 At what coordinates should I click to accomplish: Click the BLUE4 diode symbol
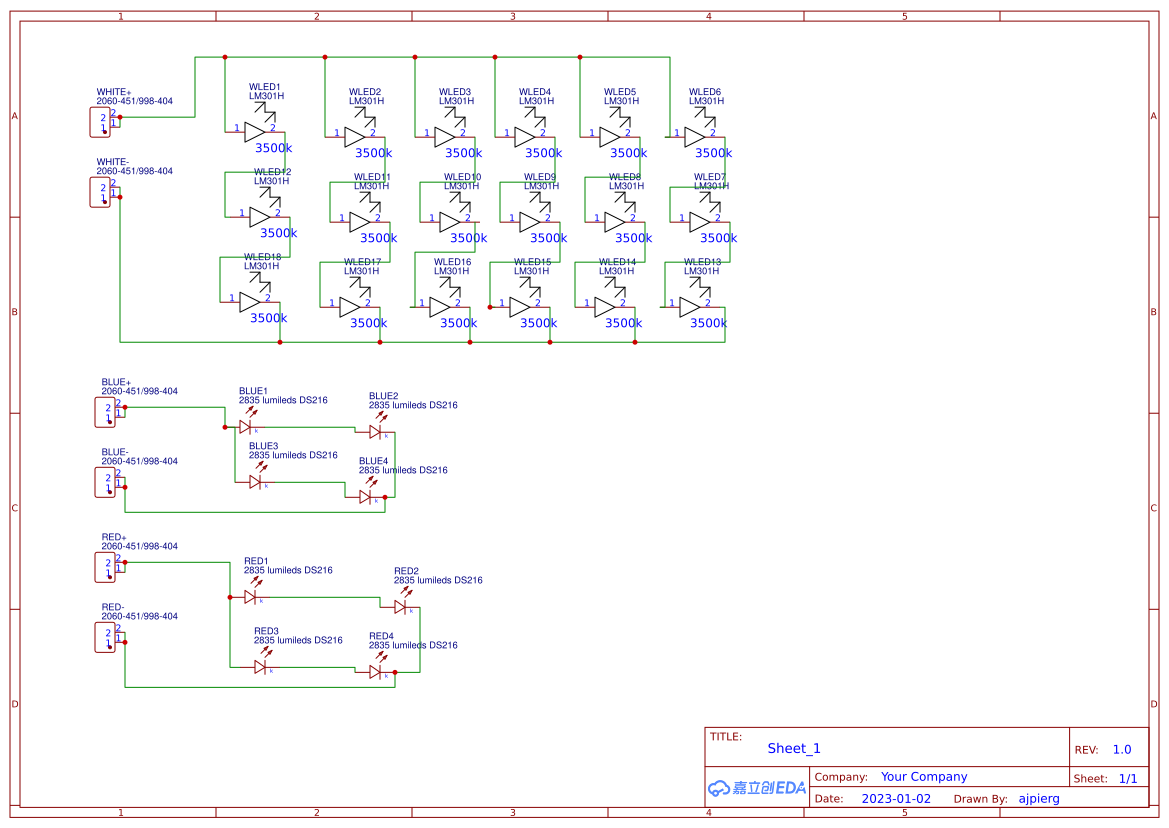366,497
